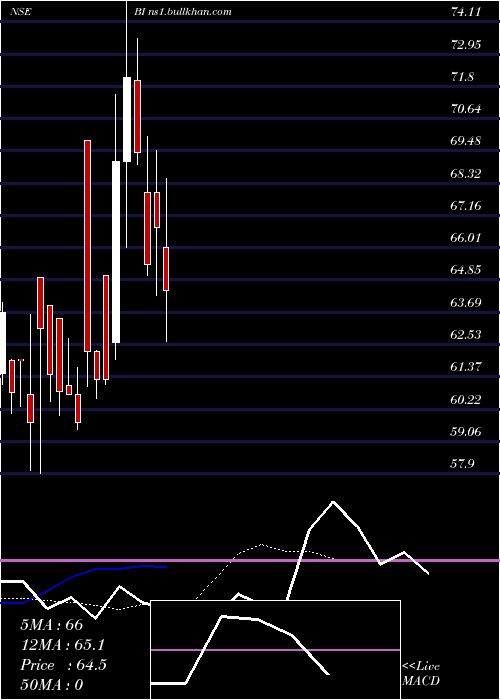This screenshot has height=700, width=500.
Task: Click the <<Live MACD label
Action: (421, 674)
